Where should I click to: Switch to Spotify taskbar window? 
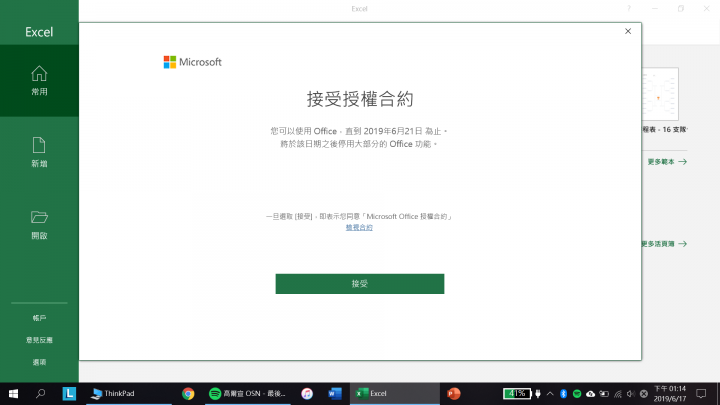pos(248,394)
